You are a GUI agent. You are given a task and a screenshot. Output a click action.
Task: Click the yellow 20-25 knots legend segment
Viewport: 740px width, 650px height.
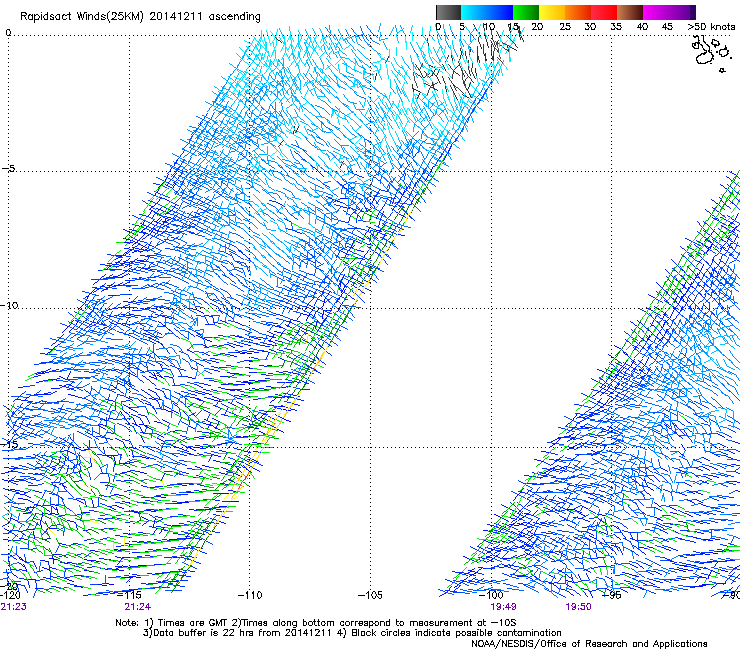click(x=552, y=12)
